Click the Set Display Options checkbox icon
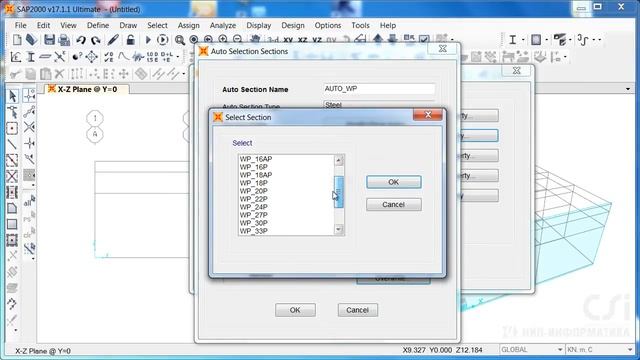Image resolution: width=640 pixels, height=360 pixels. 424,39
